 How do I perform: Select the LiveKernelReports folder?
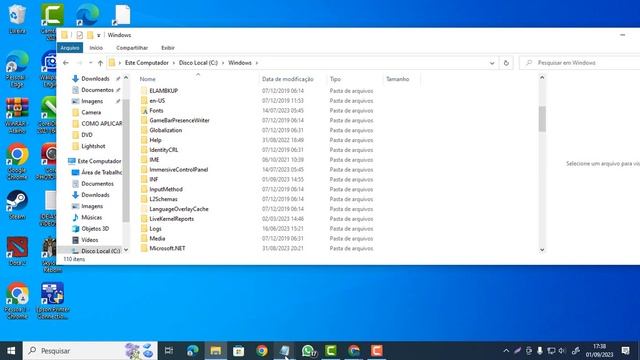pos(171,219)
